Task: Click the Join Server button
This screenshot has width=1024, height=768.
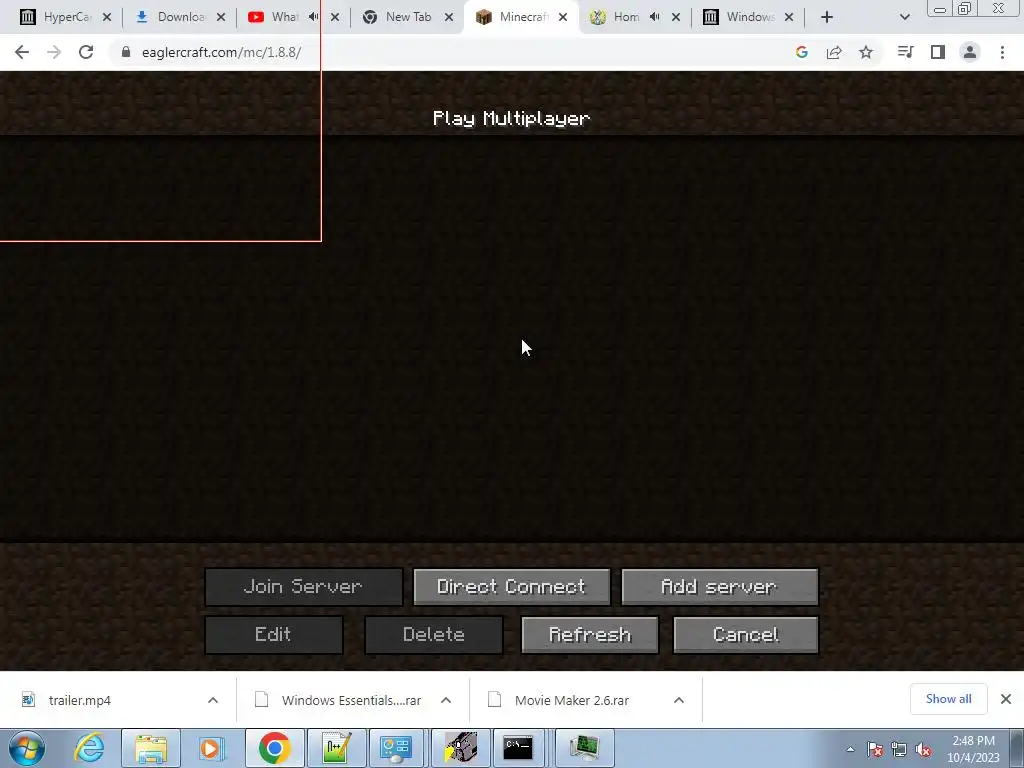Action: click(x=304, y=586)
